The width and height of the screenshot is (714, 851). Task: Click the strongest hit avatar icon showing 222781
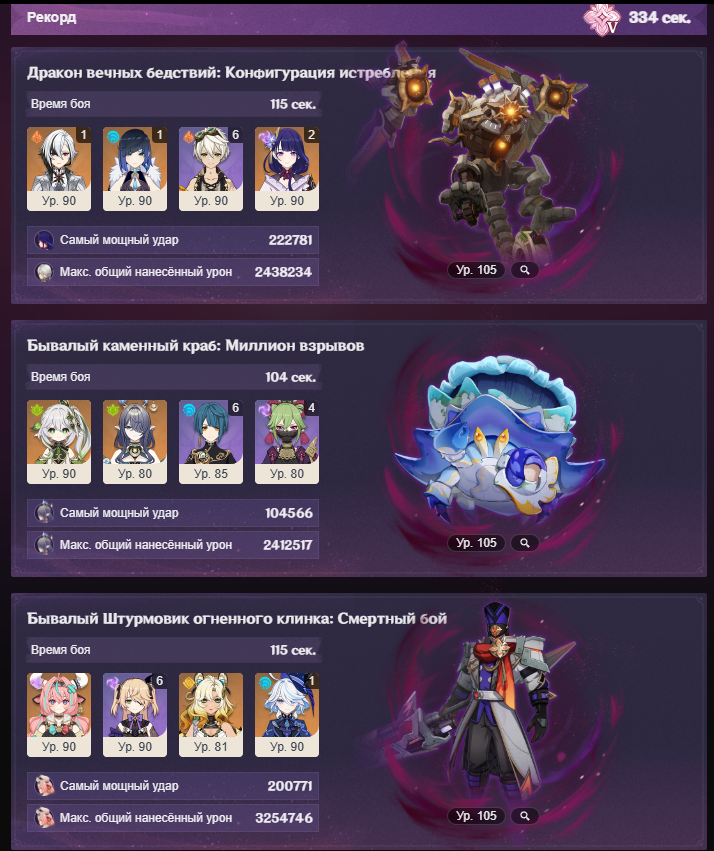point(44,240)
